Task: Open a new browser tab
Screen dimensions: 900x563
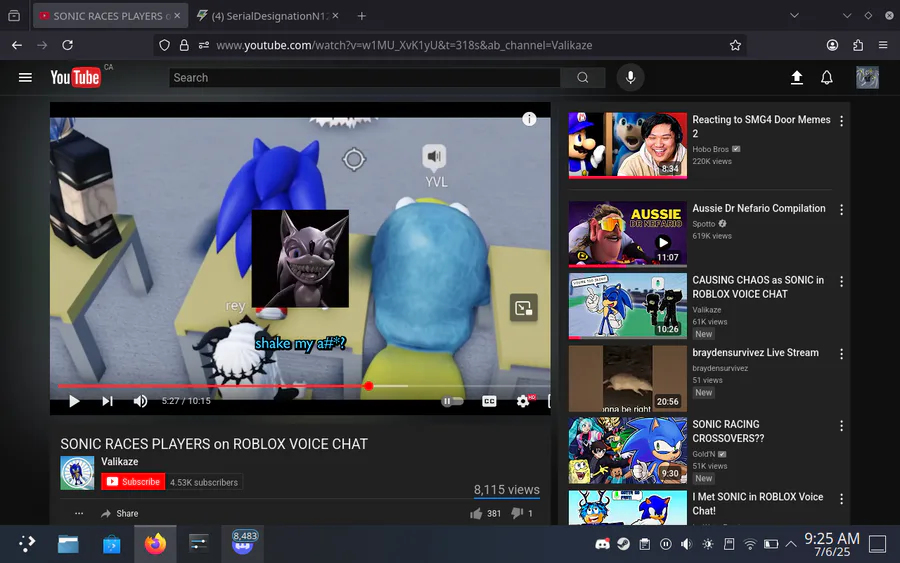Action: click(362, 16)
